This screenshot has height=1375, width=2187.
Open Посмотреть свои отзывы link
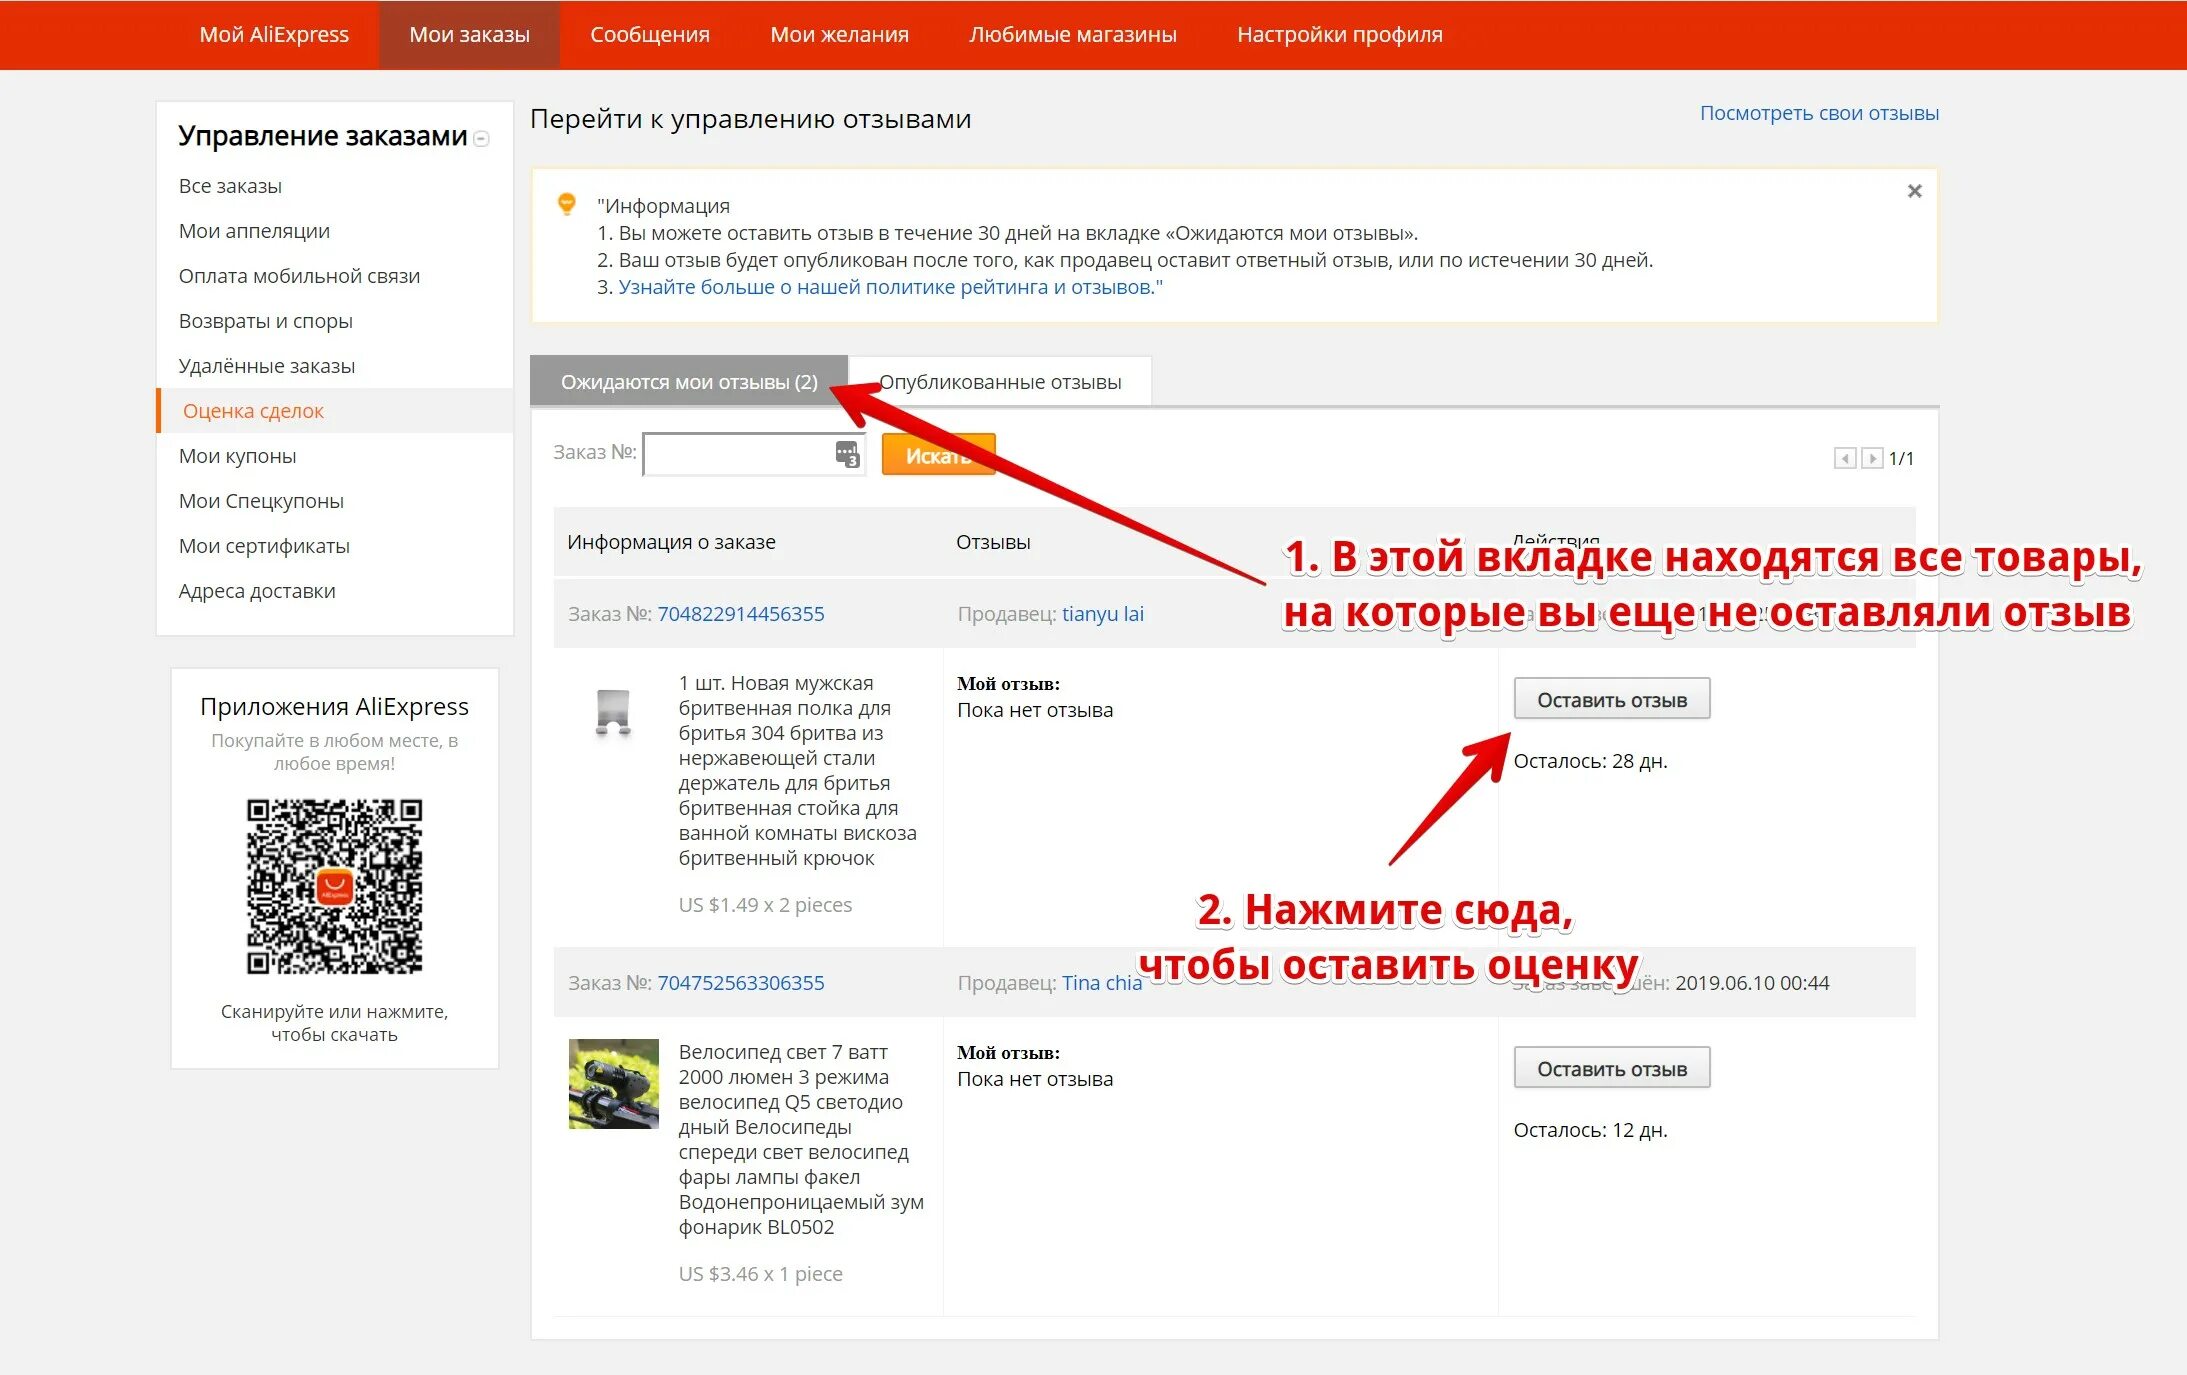tap(1819, 113)
